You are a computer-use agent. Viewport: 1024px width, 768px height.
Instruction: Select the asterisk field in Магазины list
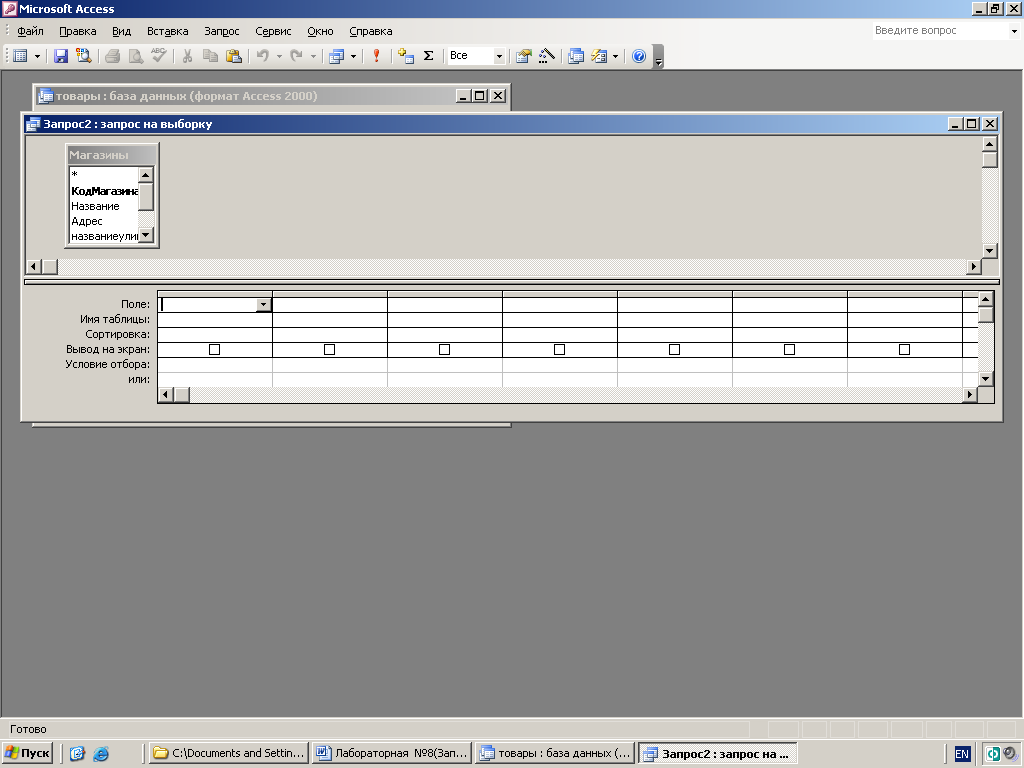pyautogui.click(x=103, y=174)
